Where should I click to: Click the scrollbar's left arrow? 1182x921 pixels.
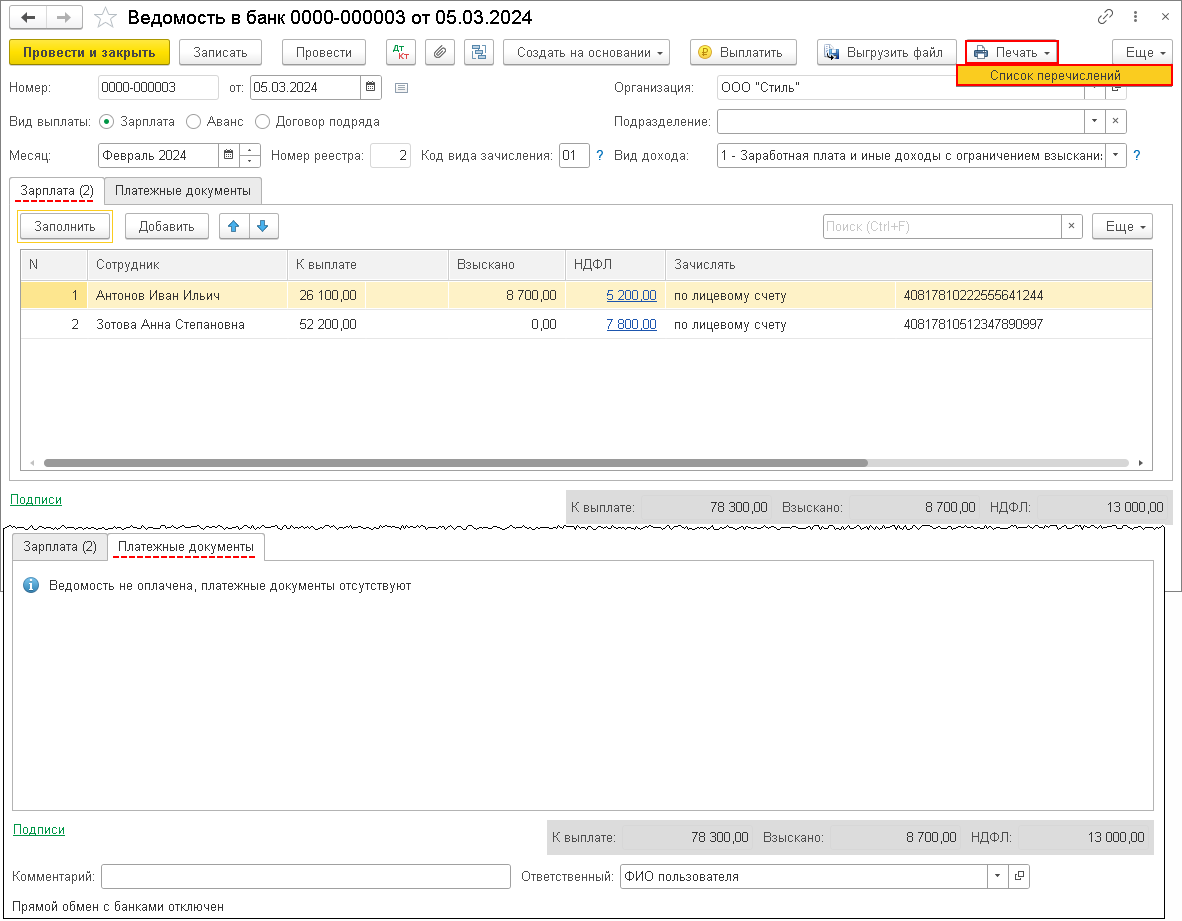pyautogui.click(x=32, y=463)
